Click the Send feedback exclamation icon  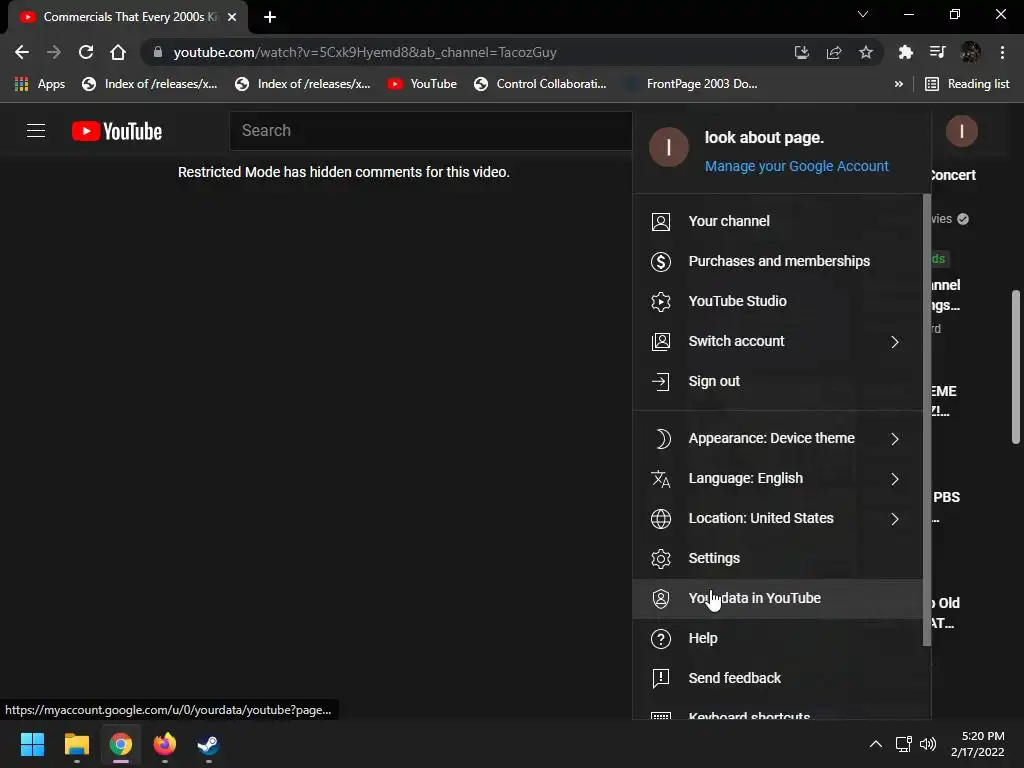click(x=660, y=679)
